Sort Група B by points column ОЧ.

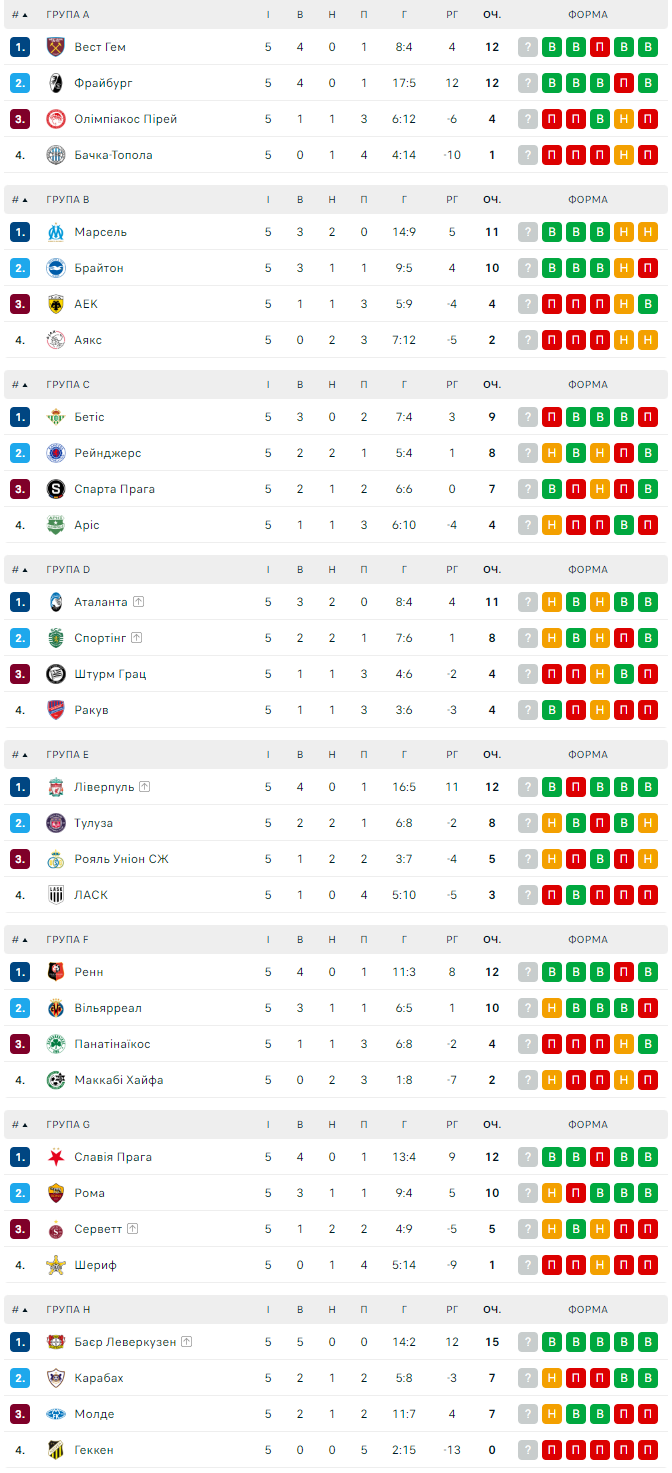point(492,200)
